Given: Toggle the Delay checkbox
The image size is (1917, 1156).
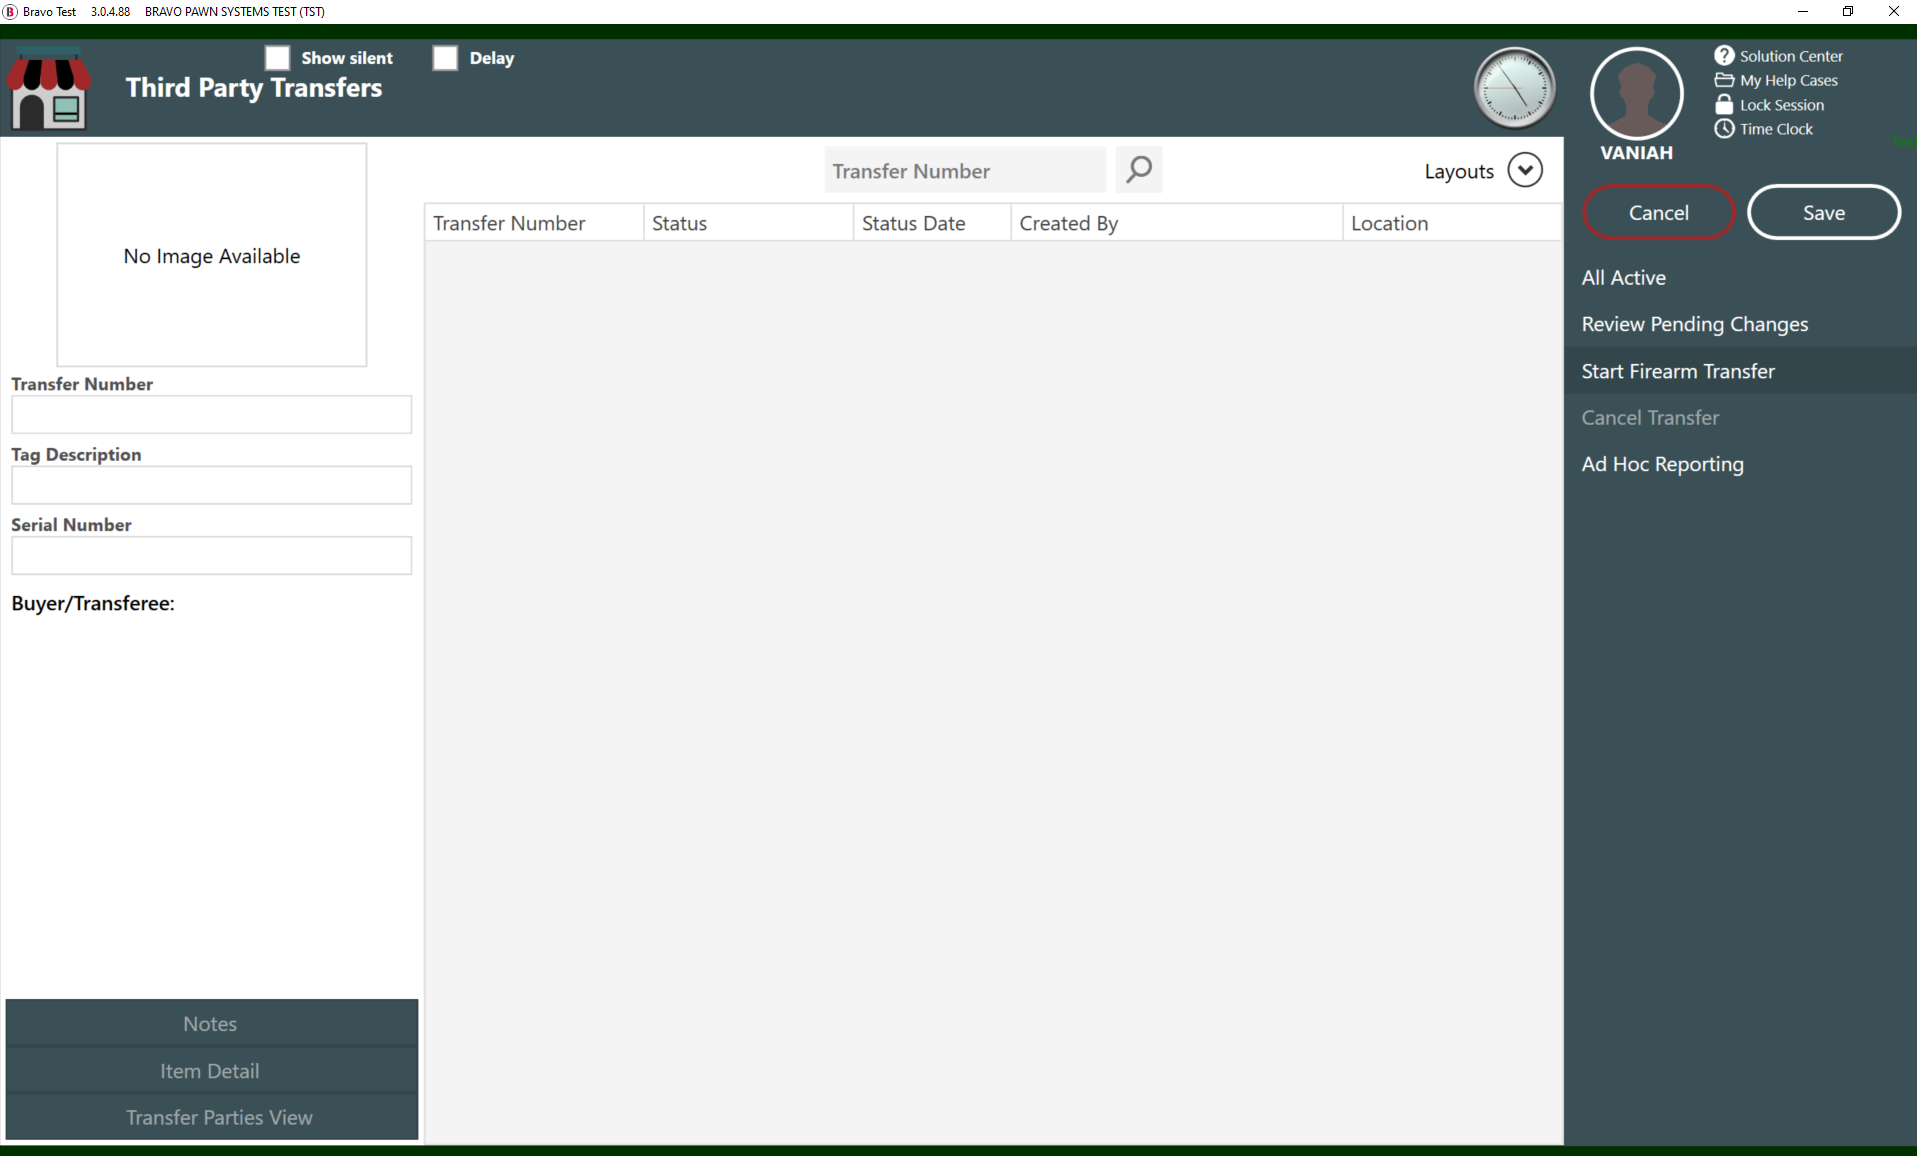Looking at the screenshot, I should (445, 58).
